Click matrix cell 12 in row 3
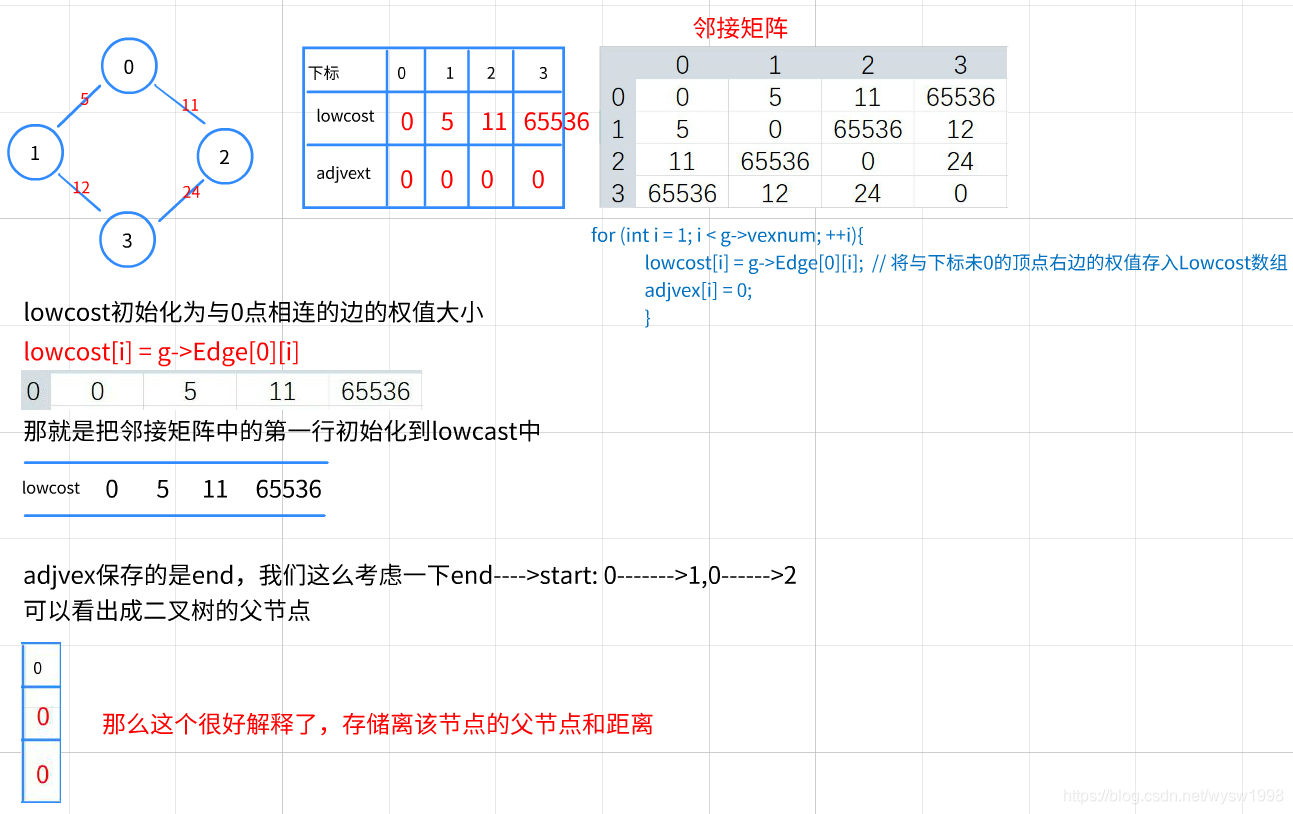 pyautogui.click(x=775, y=193)
